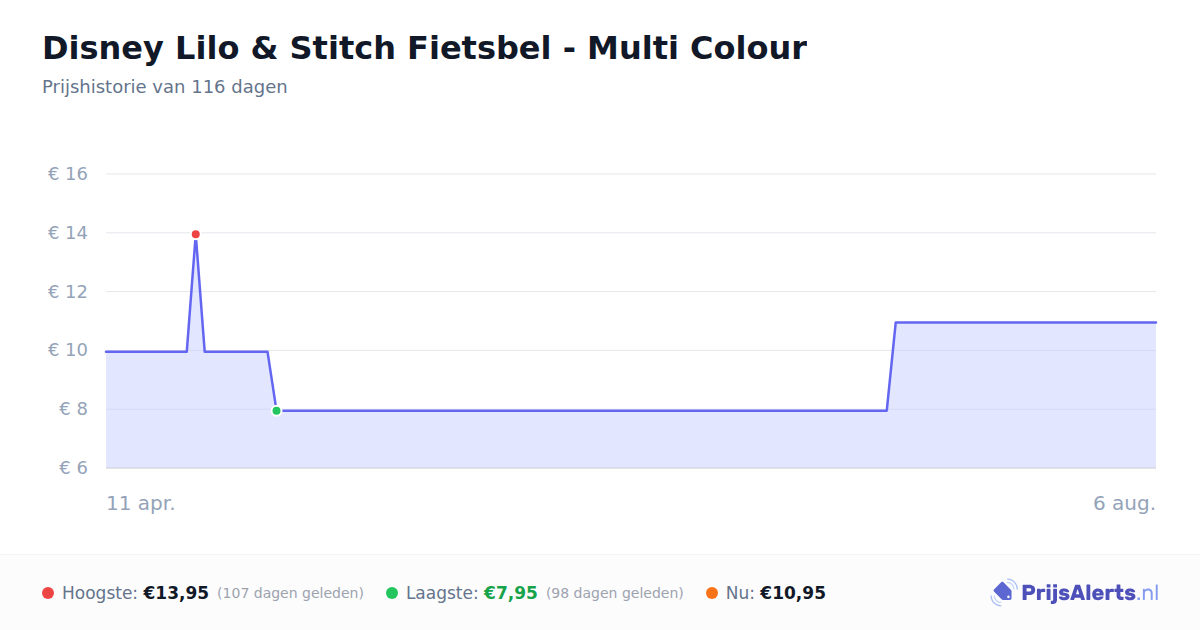Image resolution: width=1200 pixels, height=630 pixels.
Task: Click the Prijshistorie van 116 dagen subtitle
Action: (x=165, y=87)
